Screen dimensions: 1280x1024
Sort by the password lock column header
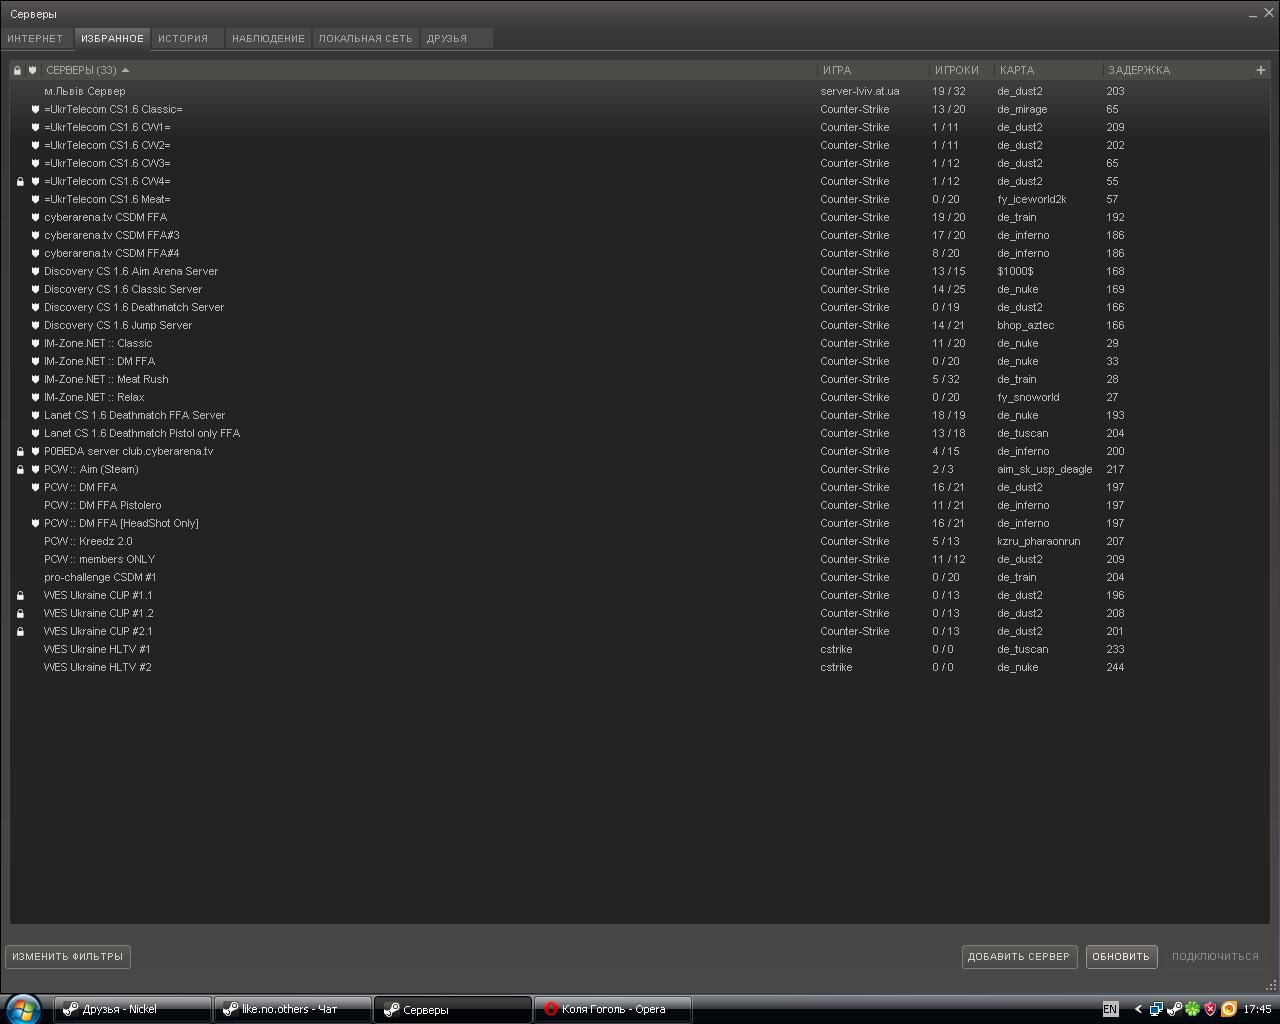click(17, 70)
